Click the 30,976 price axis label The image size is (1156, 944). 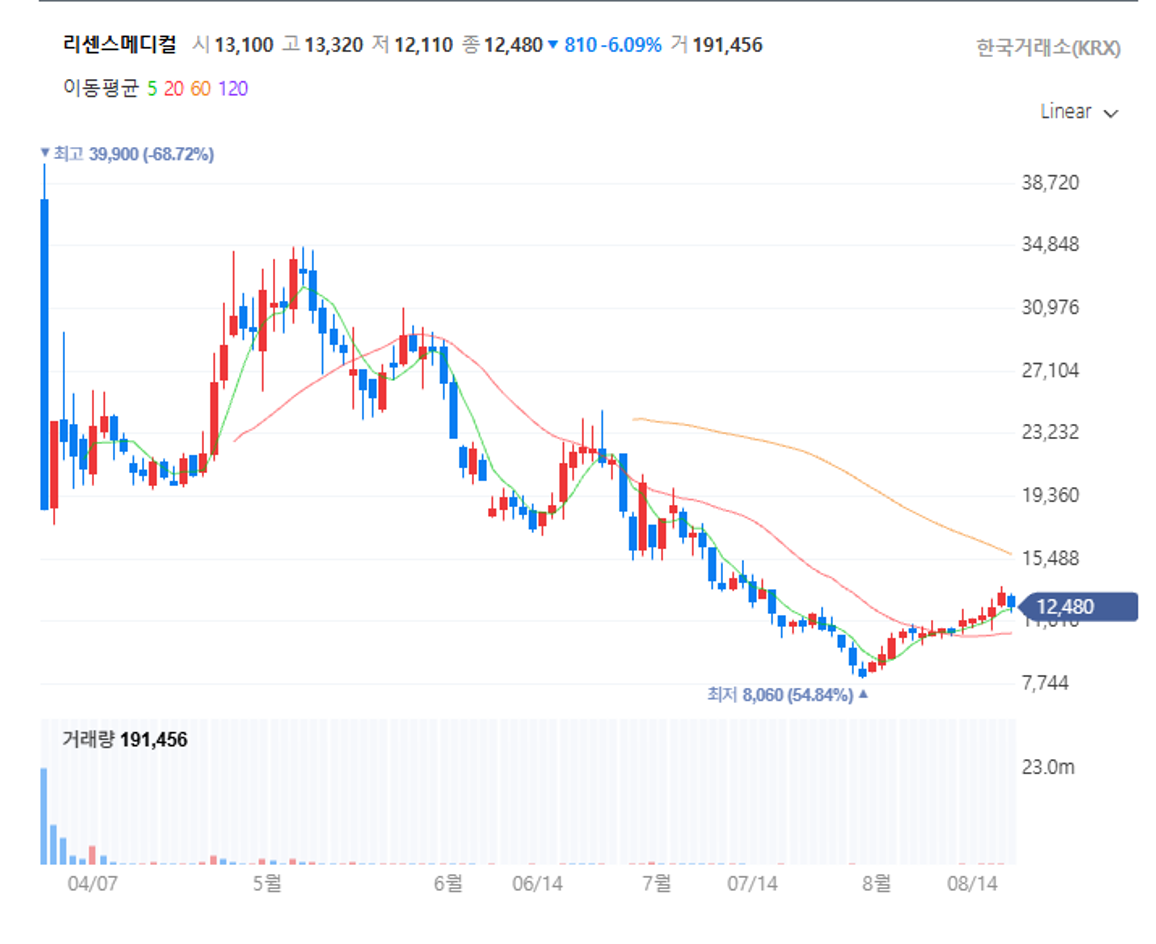pyautogui.click(x=1050, y=308)
